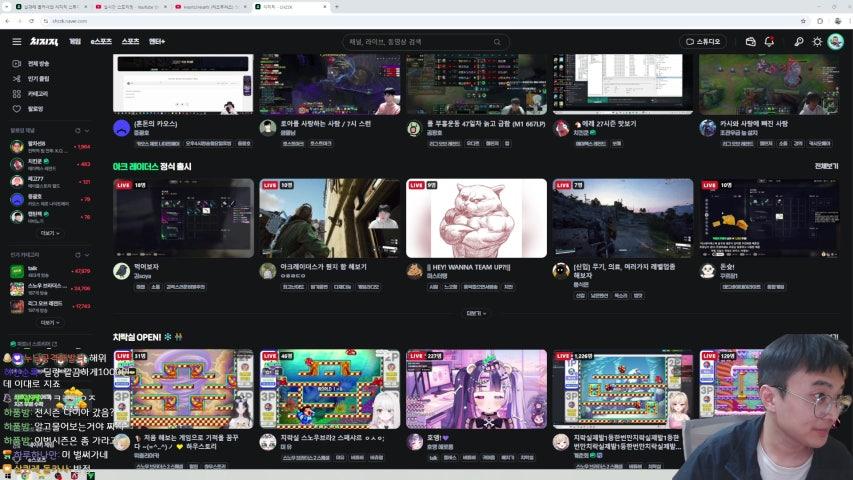Open the profile avatar menu
Viewport: 853px width, 480px height.
click(x=835, y=42)
